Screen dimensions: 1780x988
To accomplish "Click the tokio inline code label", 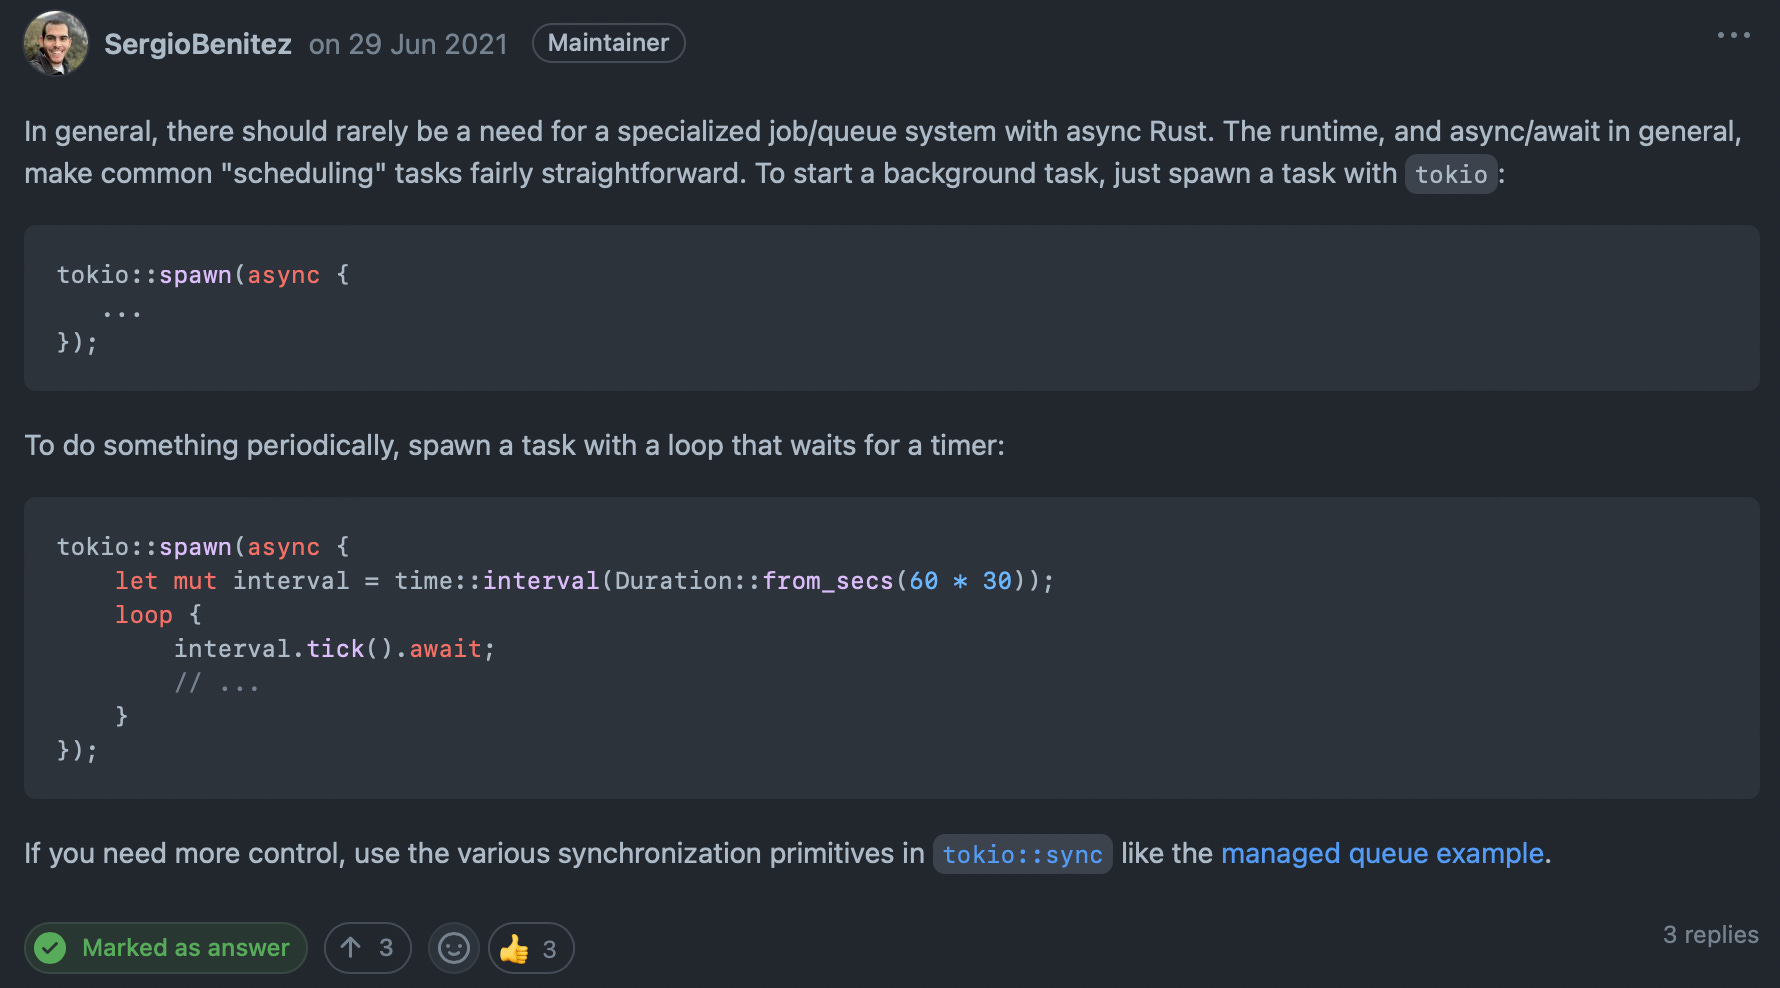I will [x=1451, y=174].
